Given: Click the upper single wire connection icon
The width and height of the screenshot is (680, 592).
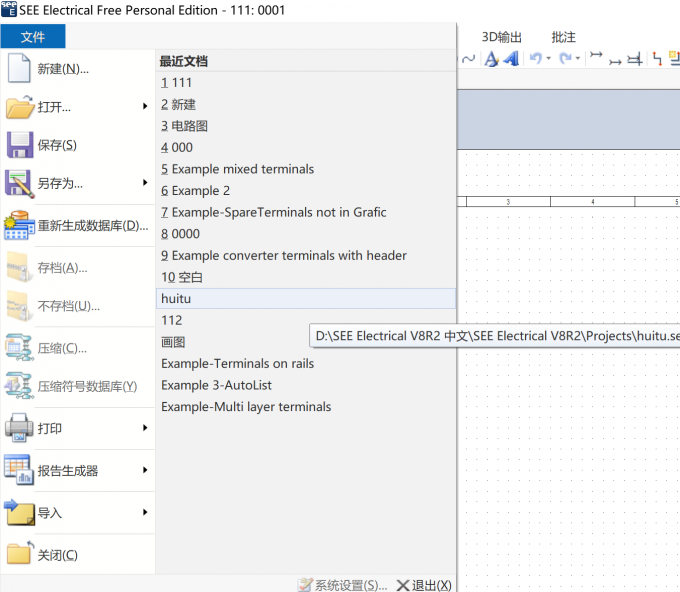Looking at the screenshot, I should (x=596, y=55).
